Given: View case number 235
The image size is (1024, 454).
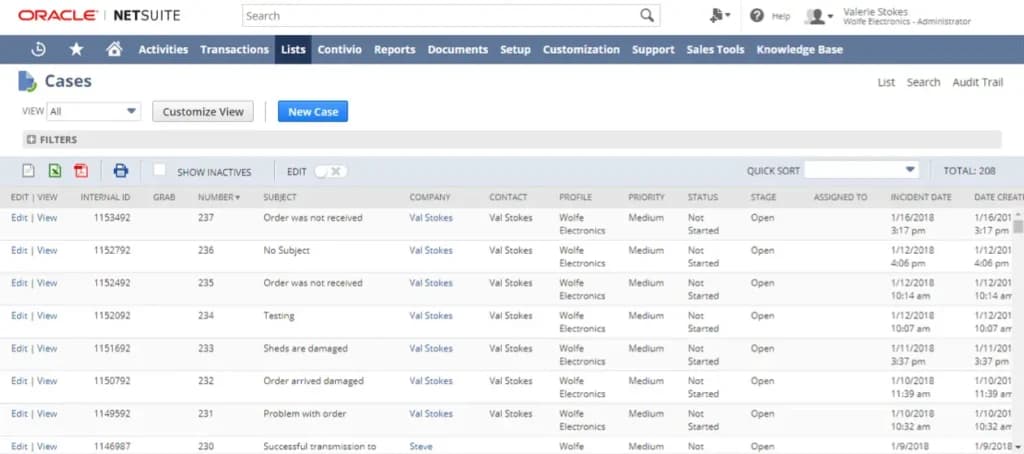Looking at the screenshot, I should (x=47, y=283).
